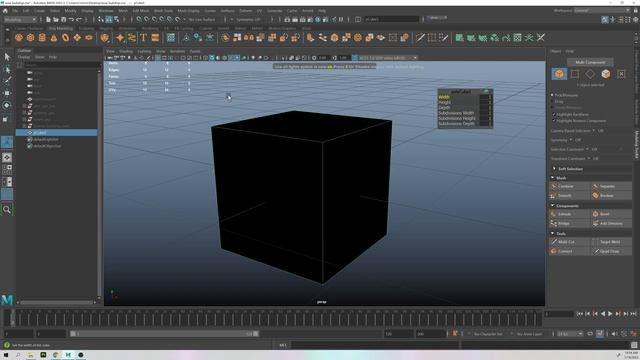
Task: Choose object selection mode in Modeling Toolkit
Action: (559, 74)
